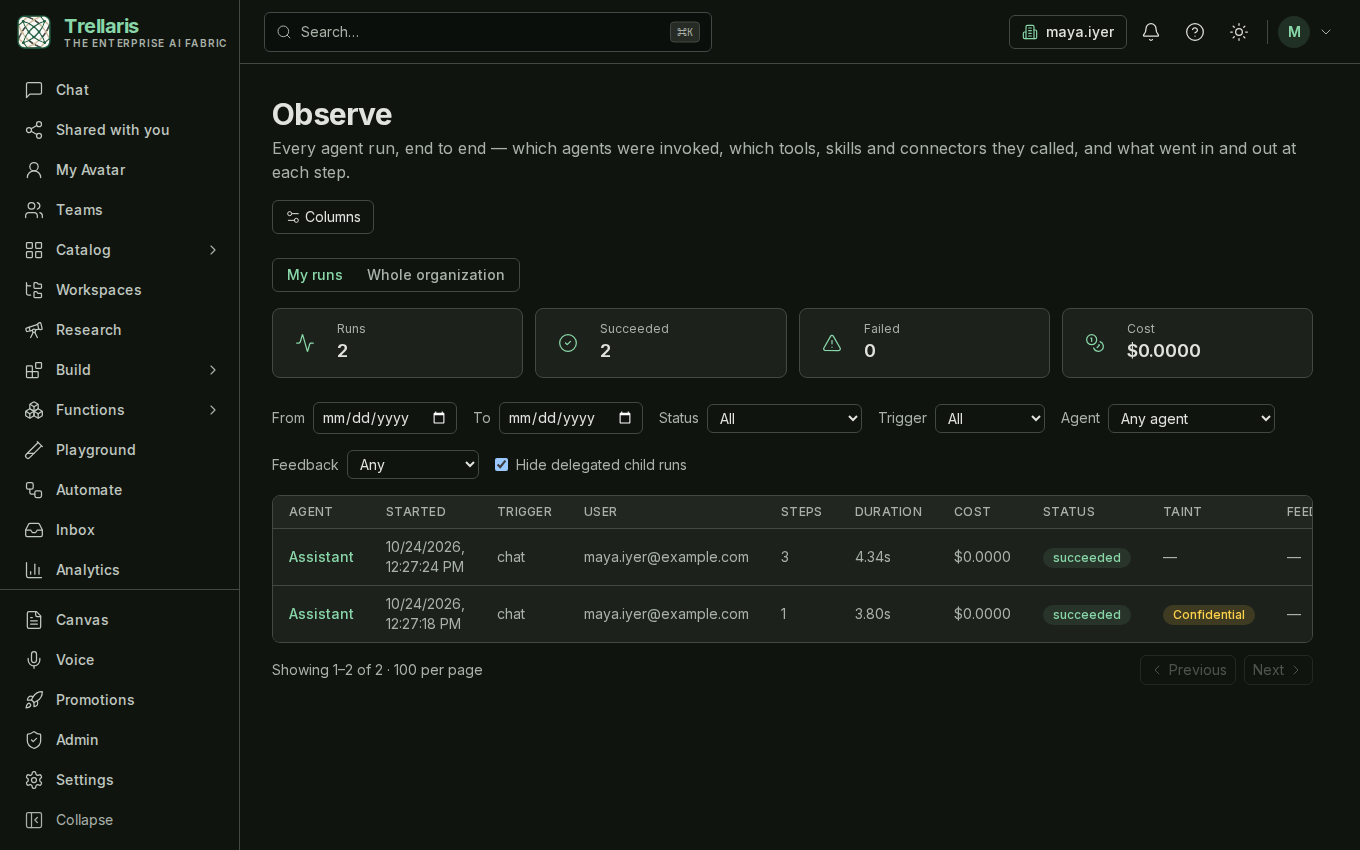Image resolution: width=1360 pixels, height=850 pixels.
Task: Switch to the My runs tab
Action: (x=315, y=275)
